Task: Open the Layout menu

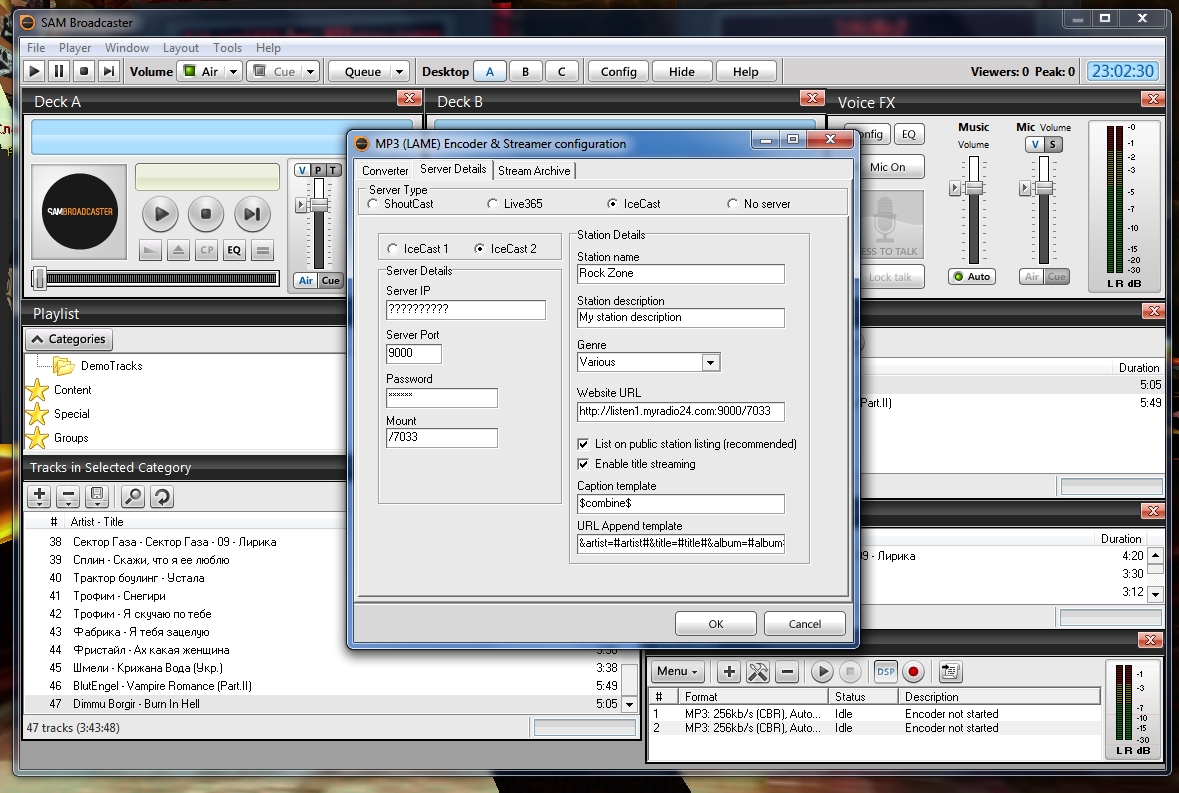Action: tap(180, 47)
